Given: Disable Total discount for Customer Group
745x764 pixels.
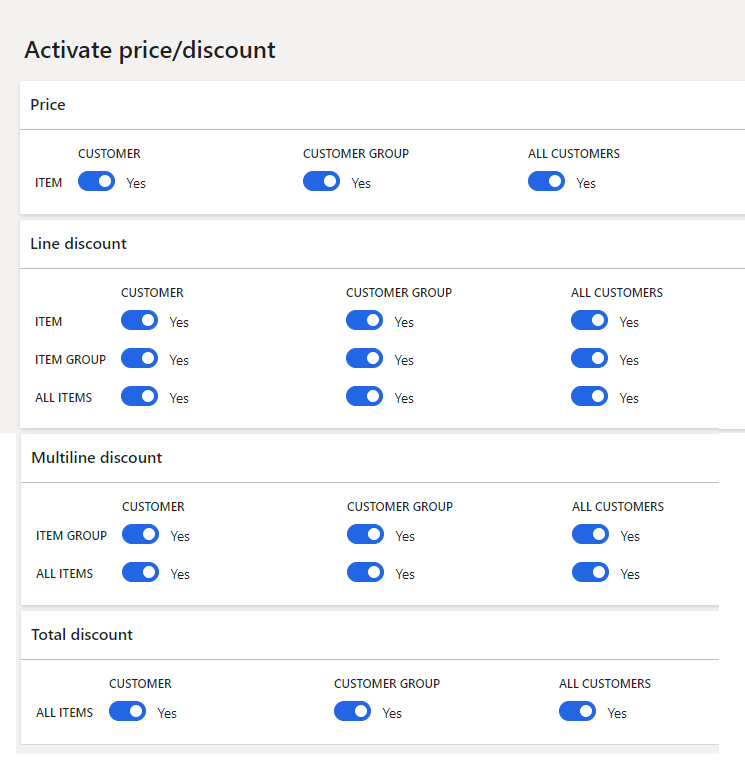Looking at the screenshot, I should (x=352, y=711).
